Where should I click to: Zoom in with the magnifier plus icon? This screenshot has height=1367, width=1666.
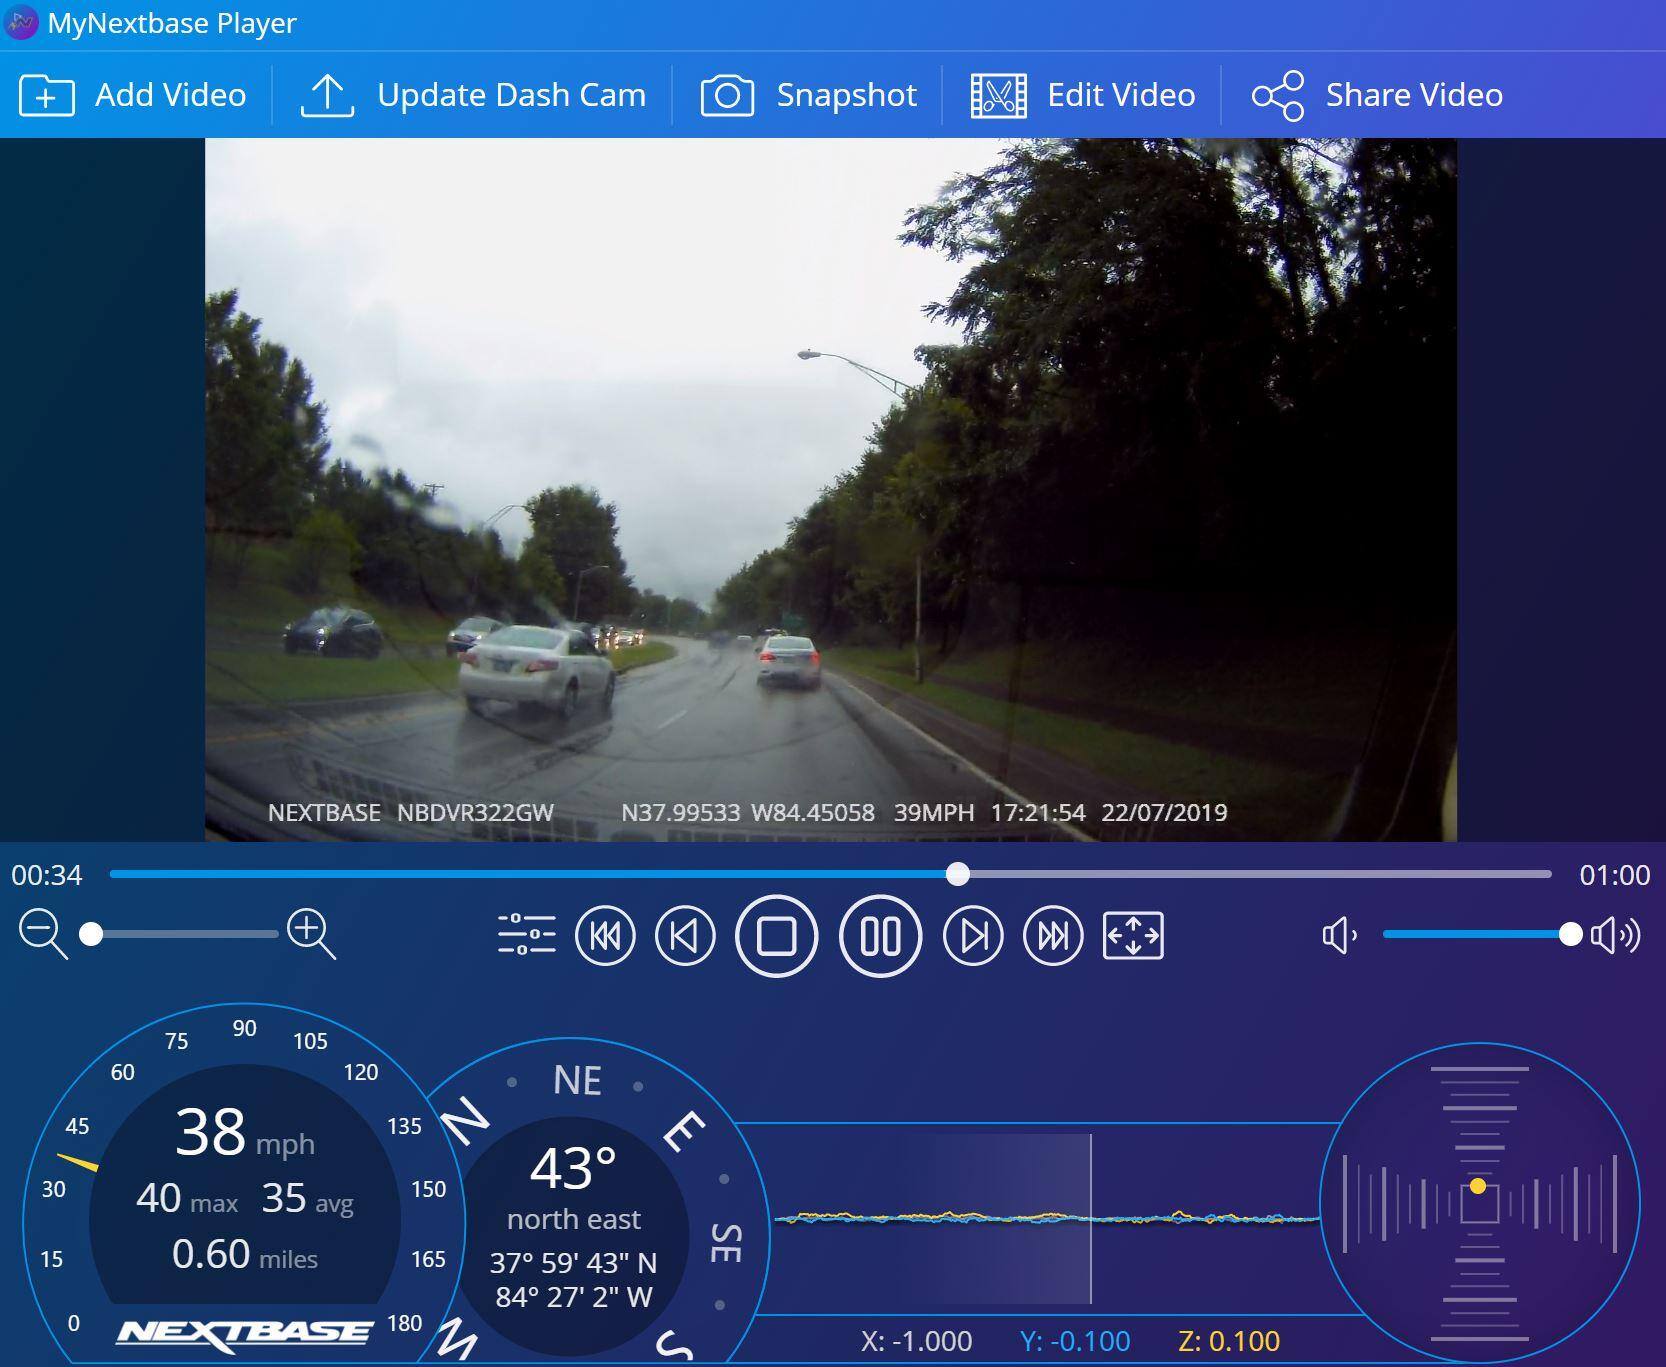(310, 934)
